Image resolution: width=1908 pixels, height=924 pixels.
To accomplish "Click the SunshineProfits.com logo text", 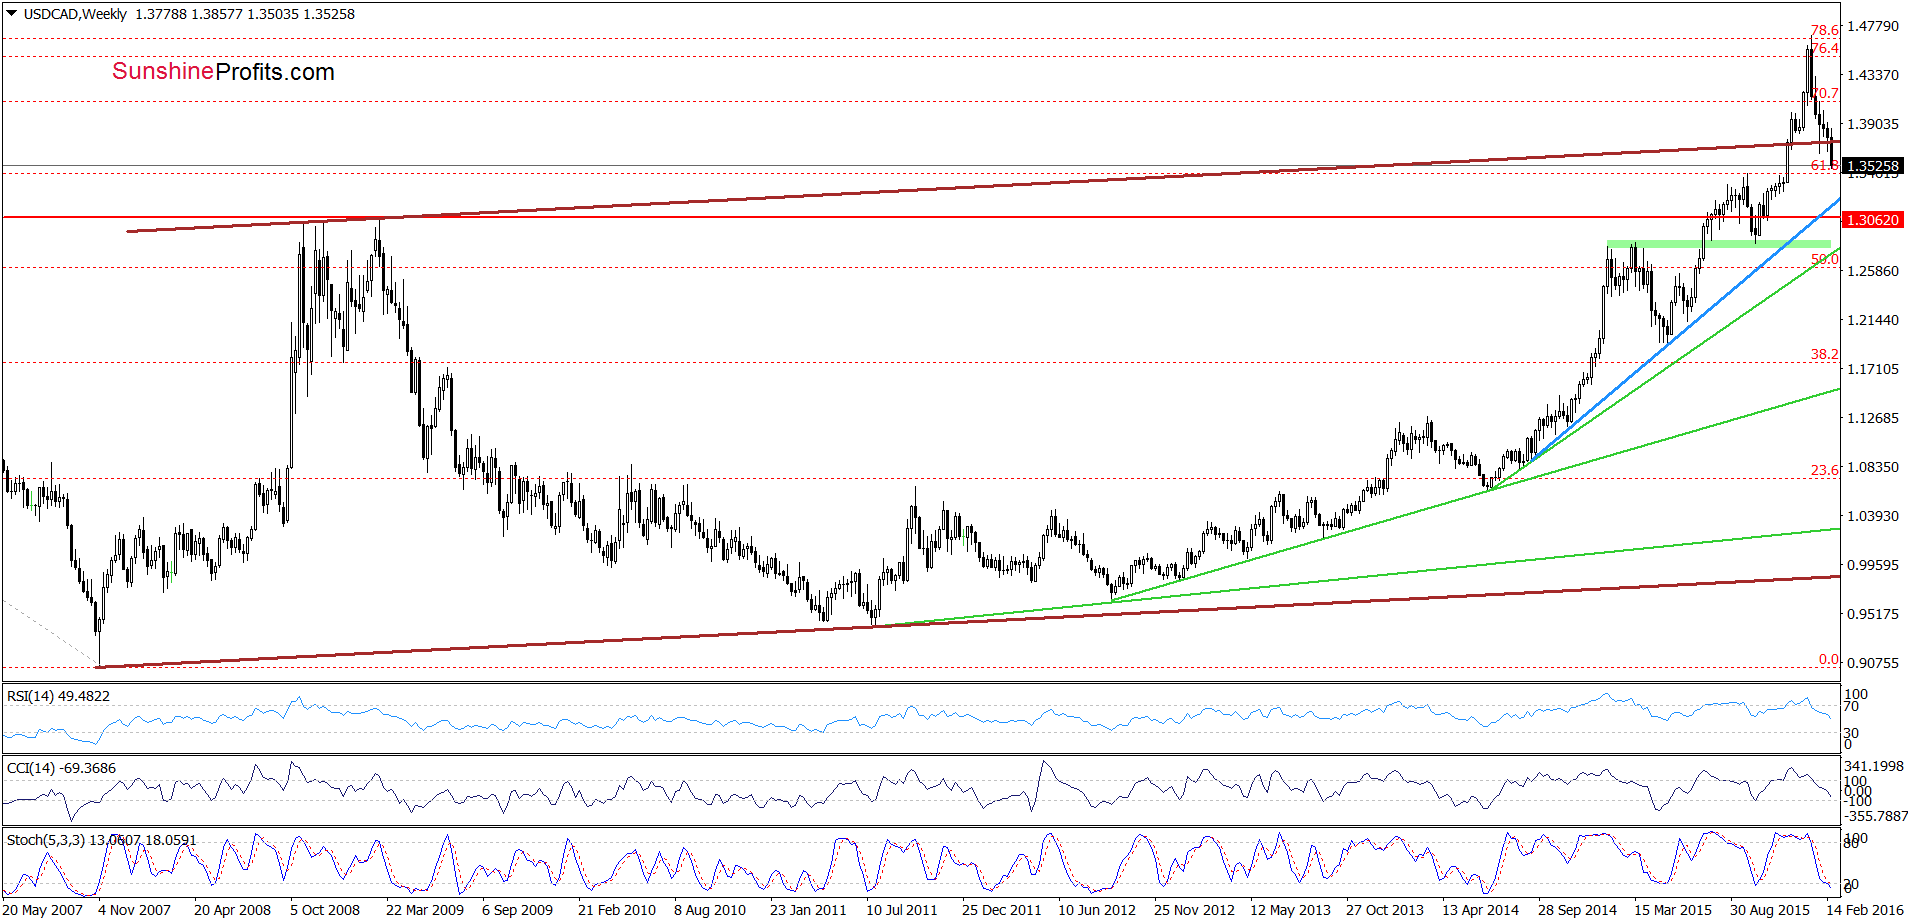I will click(x=223, y=72).
